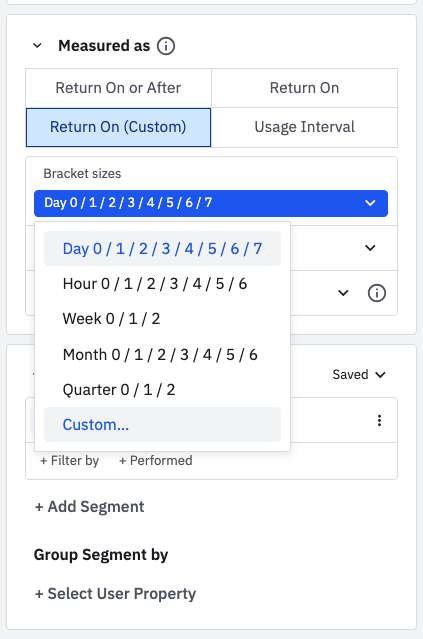The height and width of the screenshot is (639, 423).
Task: Click the info icon in bracket settings row
Action: (377, 293)
